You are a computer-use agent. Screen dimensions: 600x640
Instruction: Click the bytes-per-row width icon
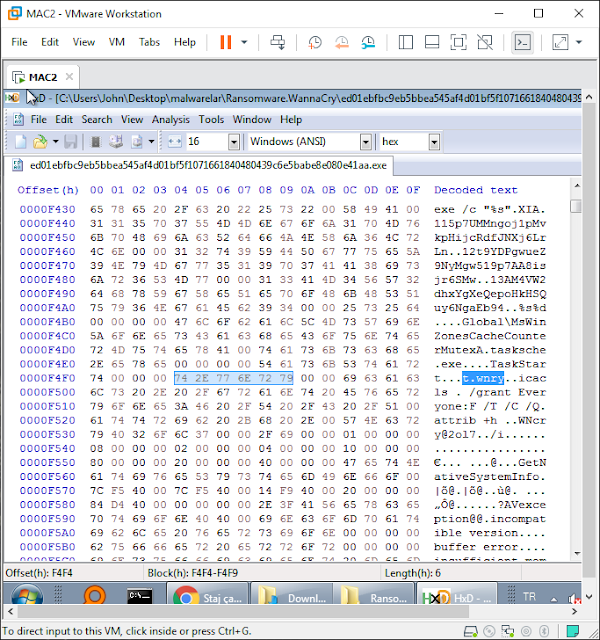pos(174,142)
